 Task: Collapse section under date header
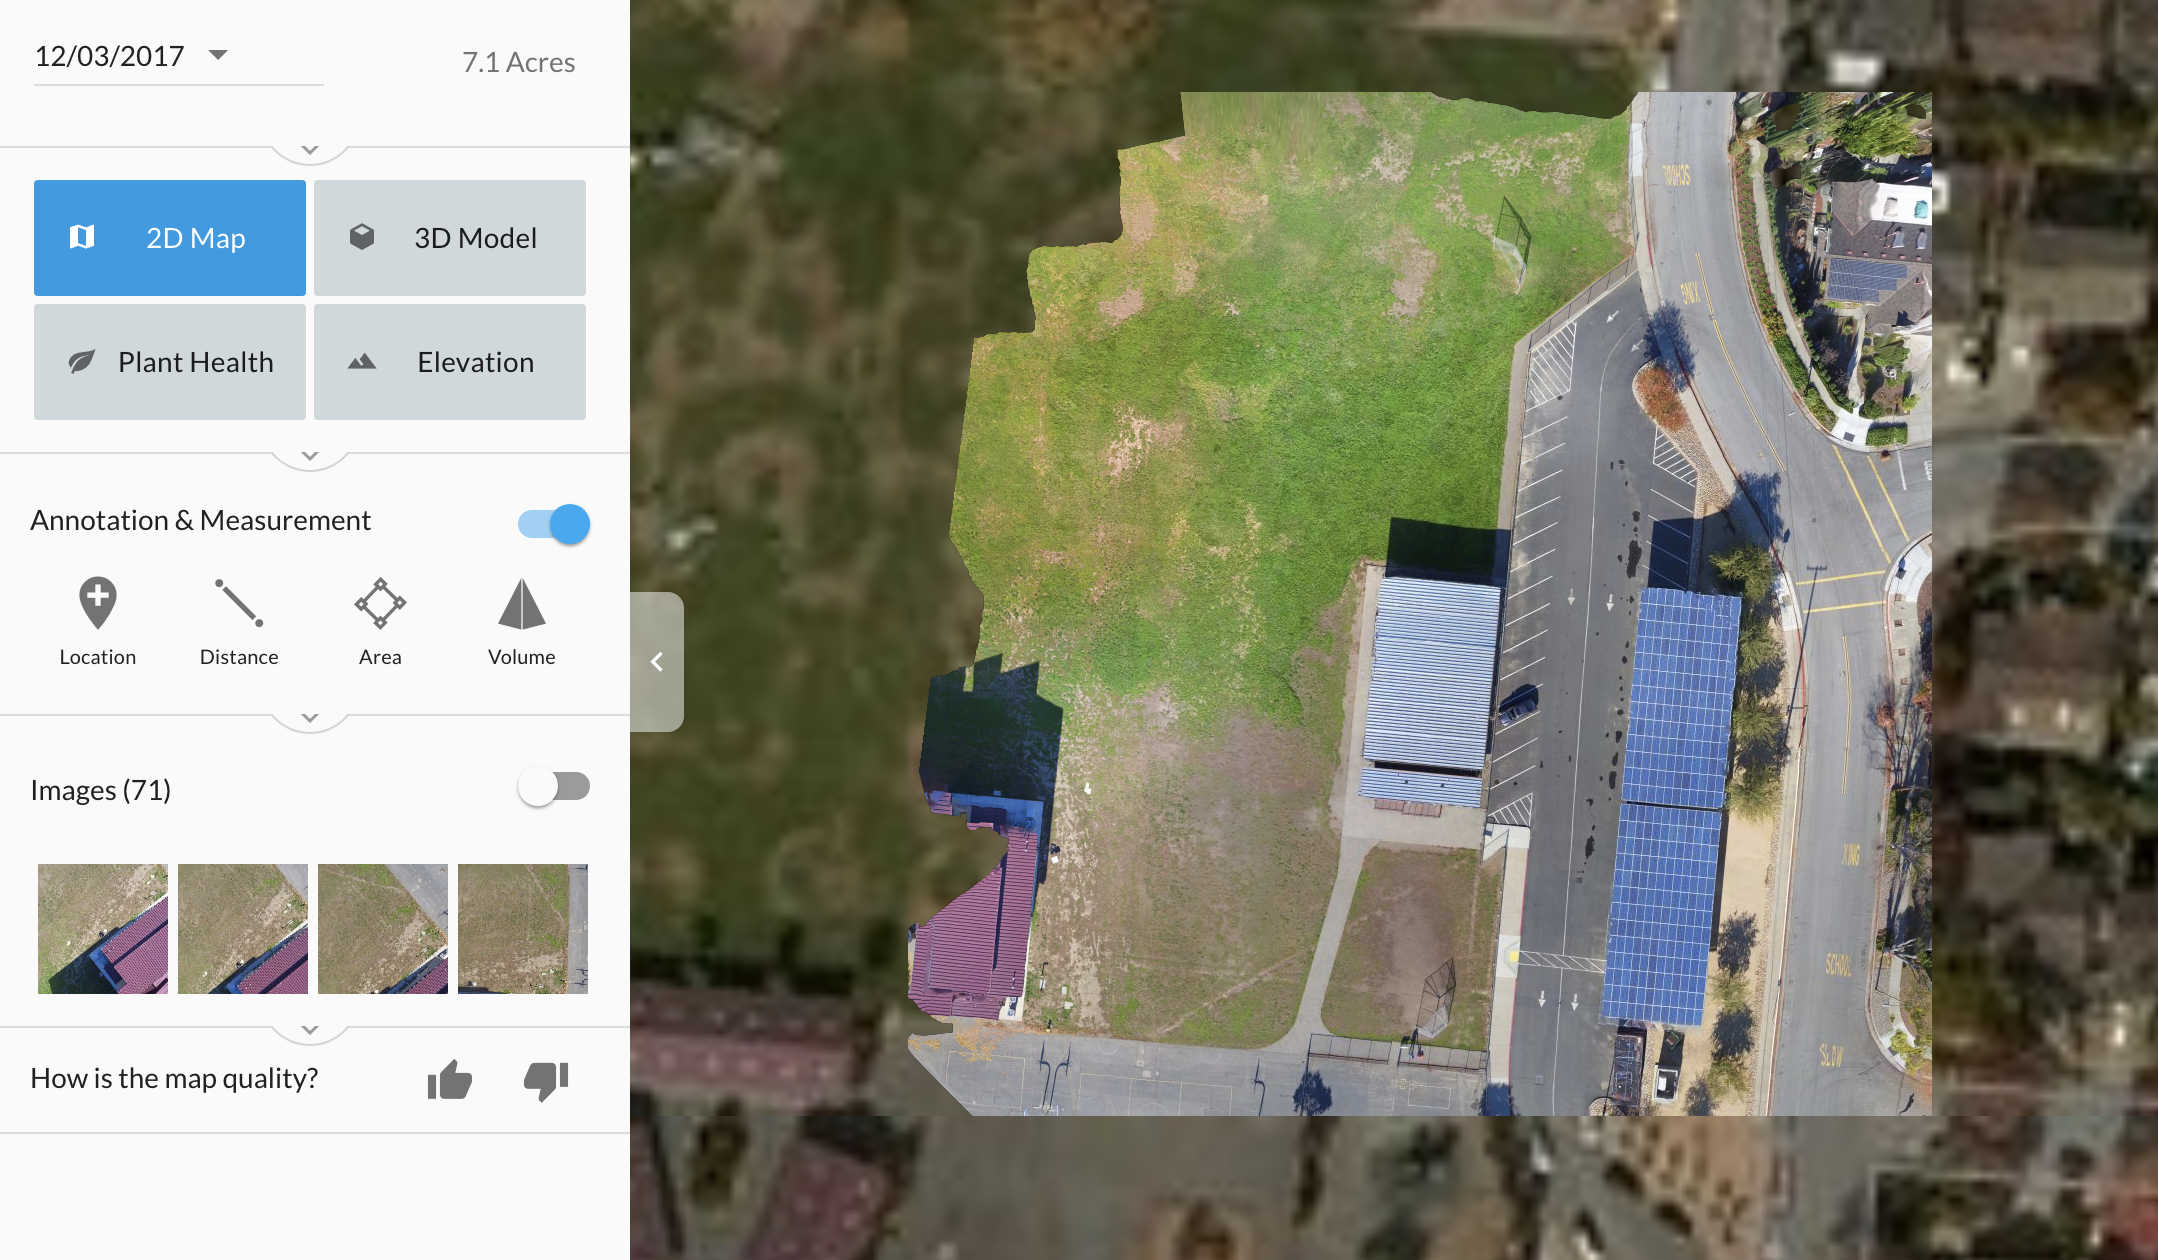310,150
